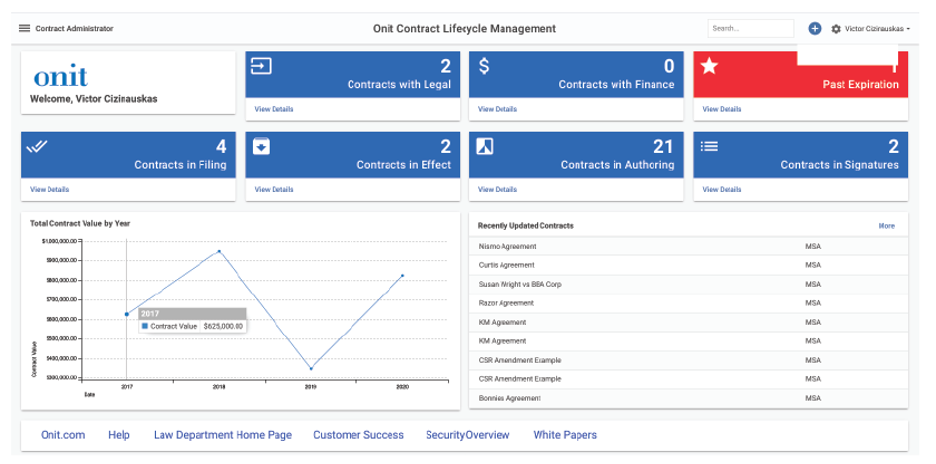Screen dimensions: 936x464
Task: Expand the Victor Cizinauskas user dropdown
Action: pos(877,29)
